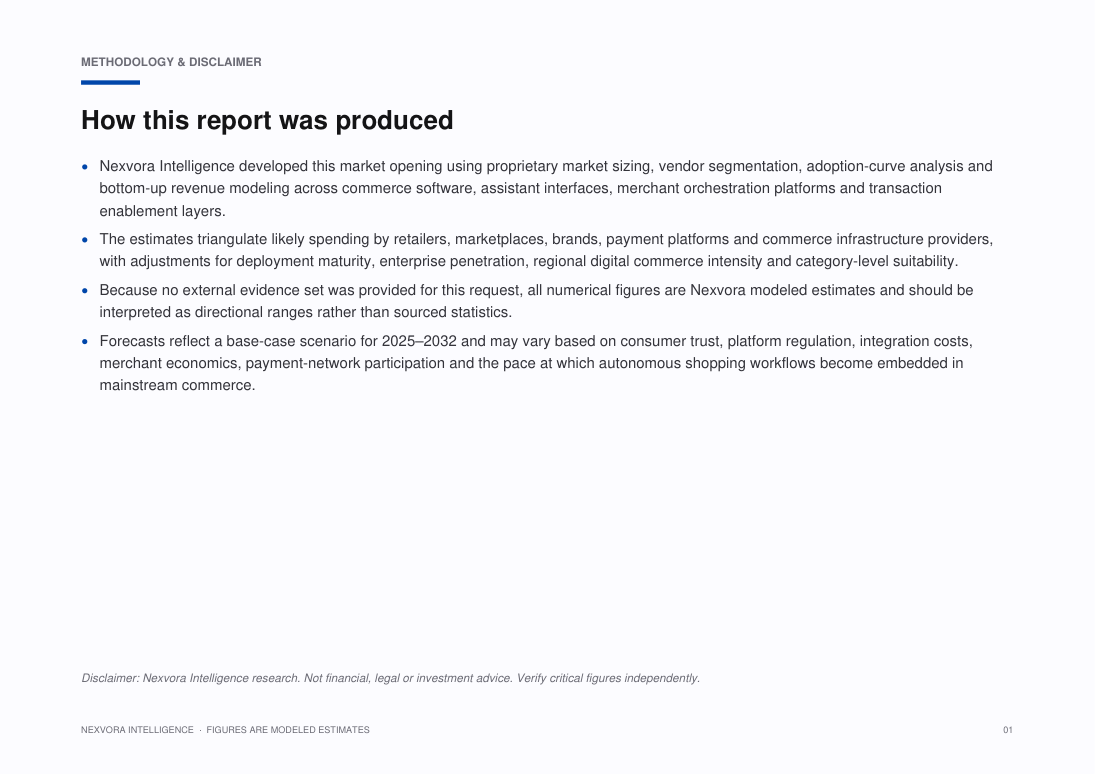Click the italic disclaimer line about investment advice

390,678
